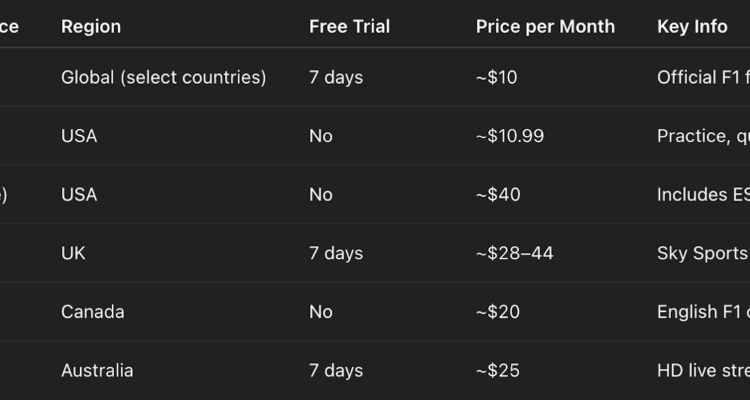Select the ~$25 price cell
The height and width of the screenshot is (400, 750).
click(x=498, y=371)
